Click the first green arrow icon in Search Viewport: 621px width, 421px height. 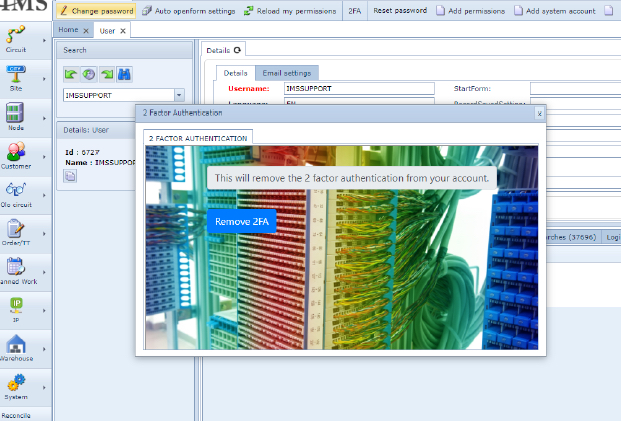pyautogui.click(x=71, y=74)
